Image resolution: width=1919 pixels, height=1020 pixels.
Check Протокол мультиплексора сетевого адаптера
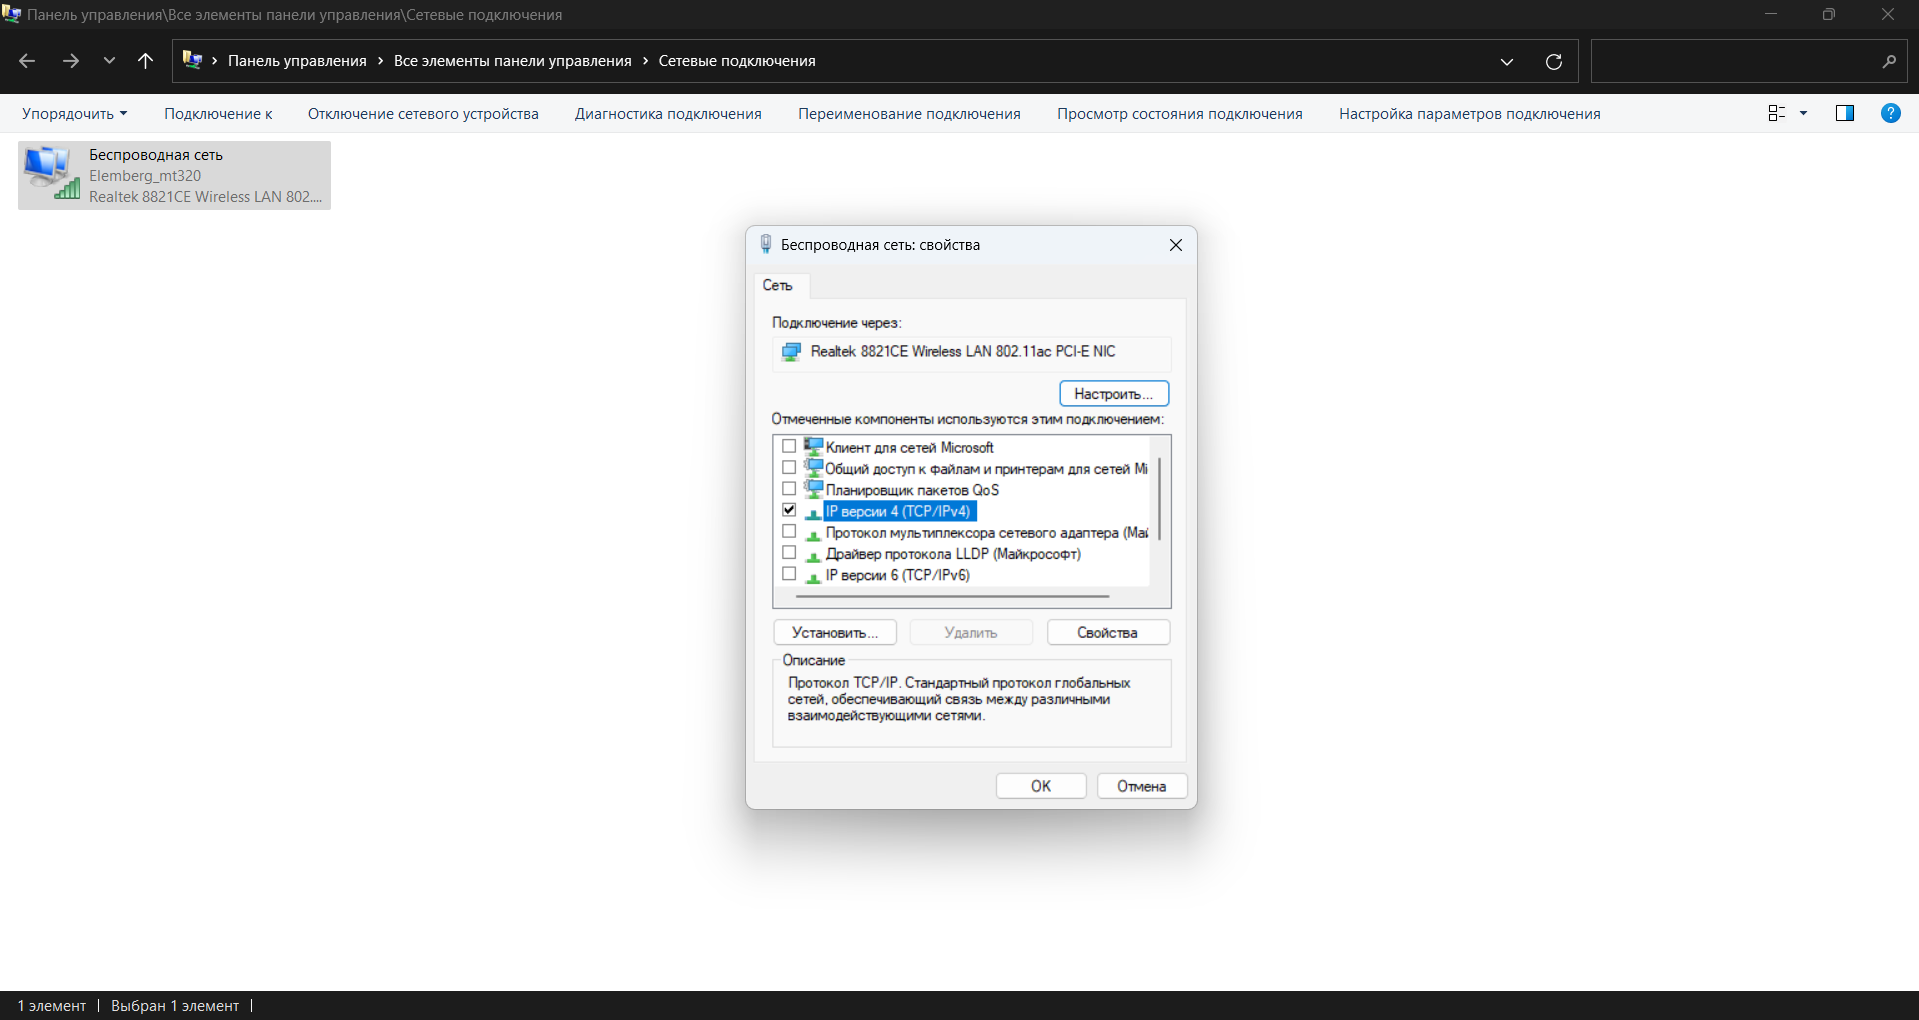789,532
